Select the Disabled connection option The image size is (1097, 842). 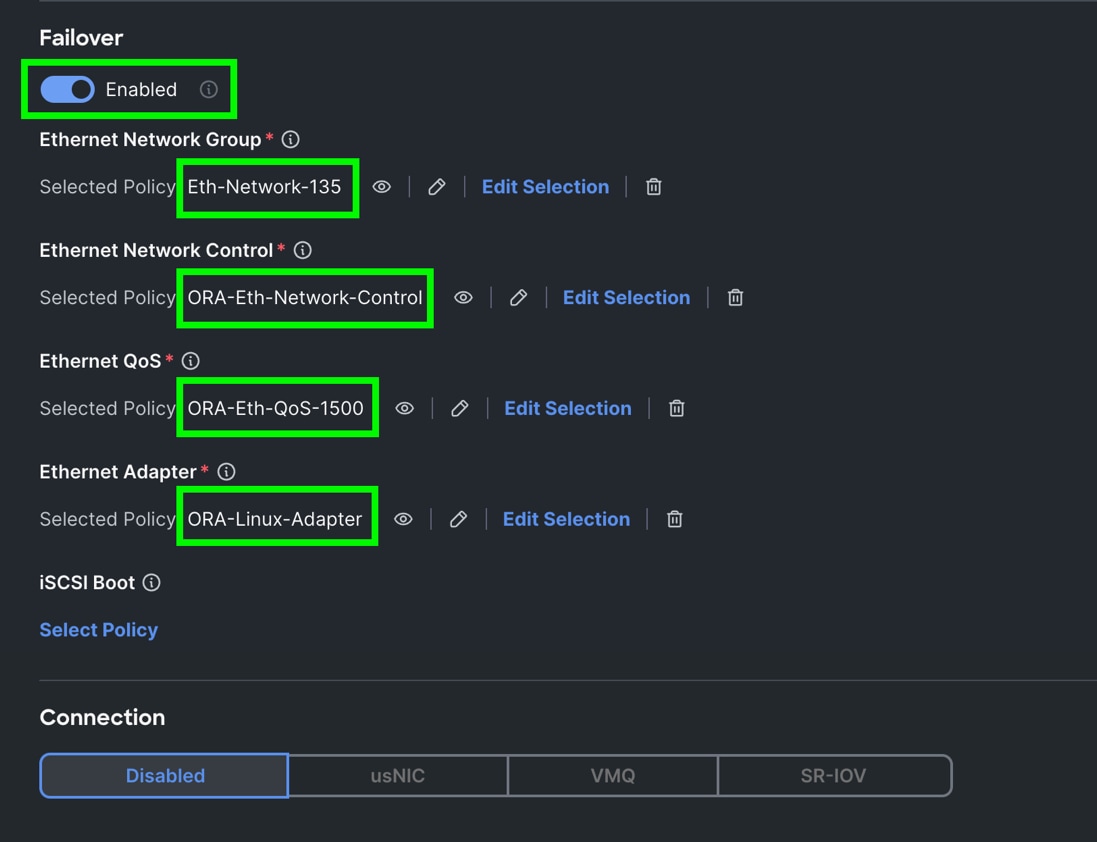click(165, 776)
